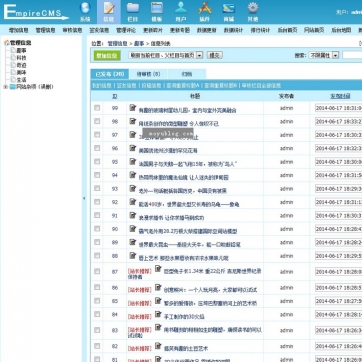Sort by the ID column header
362x362 pixels.
pyautogui.click(x=115, y=96)
